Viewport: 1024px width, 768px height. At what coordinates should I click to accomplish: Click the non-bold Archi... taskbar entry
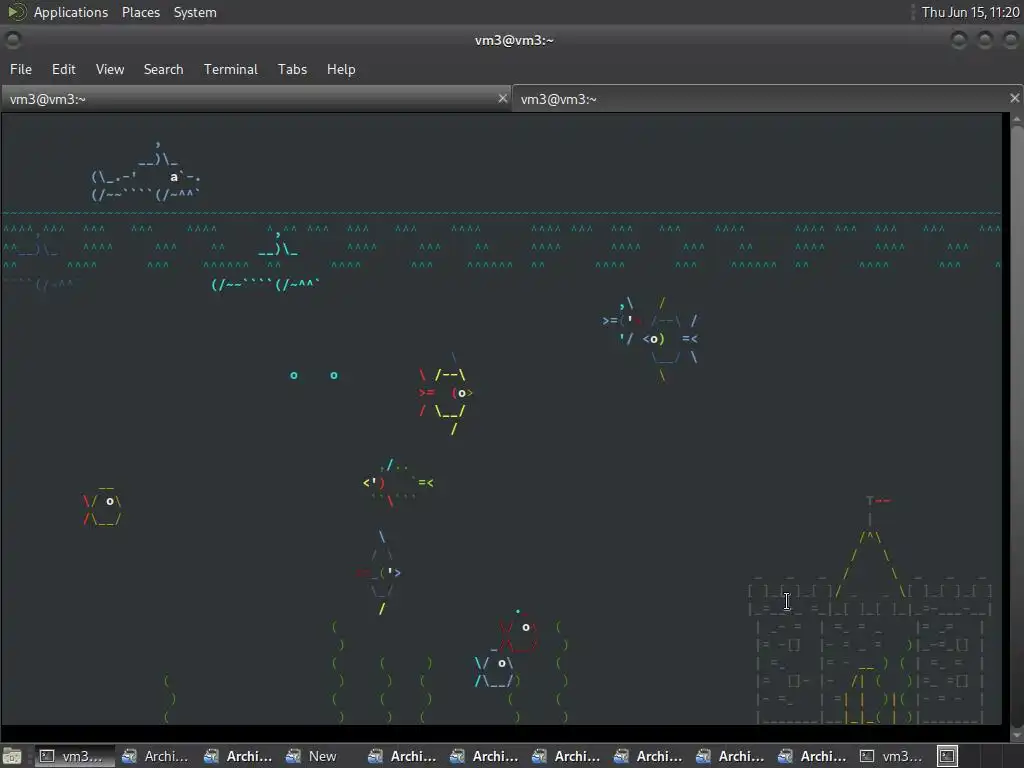(156, 756)
